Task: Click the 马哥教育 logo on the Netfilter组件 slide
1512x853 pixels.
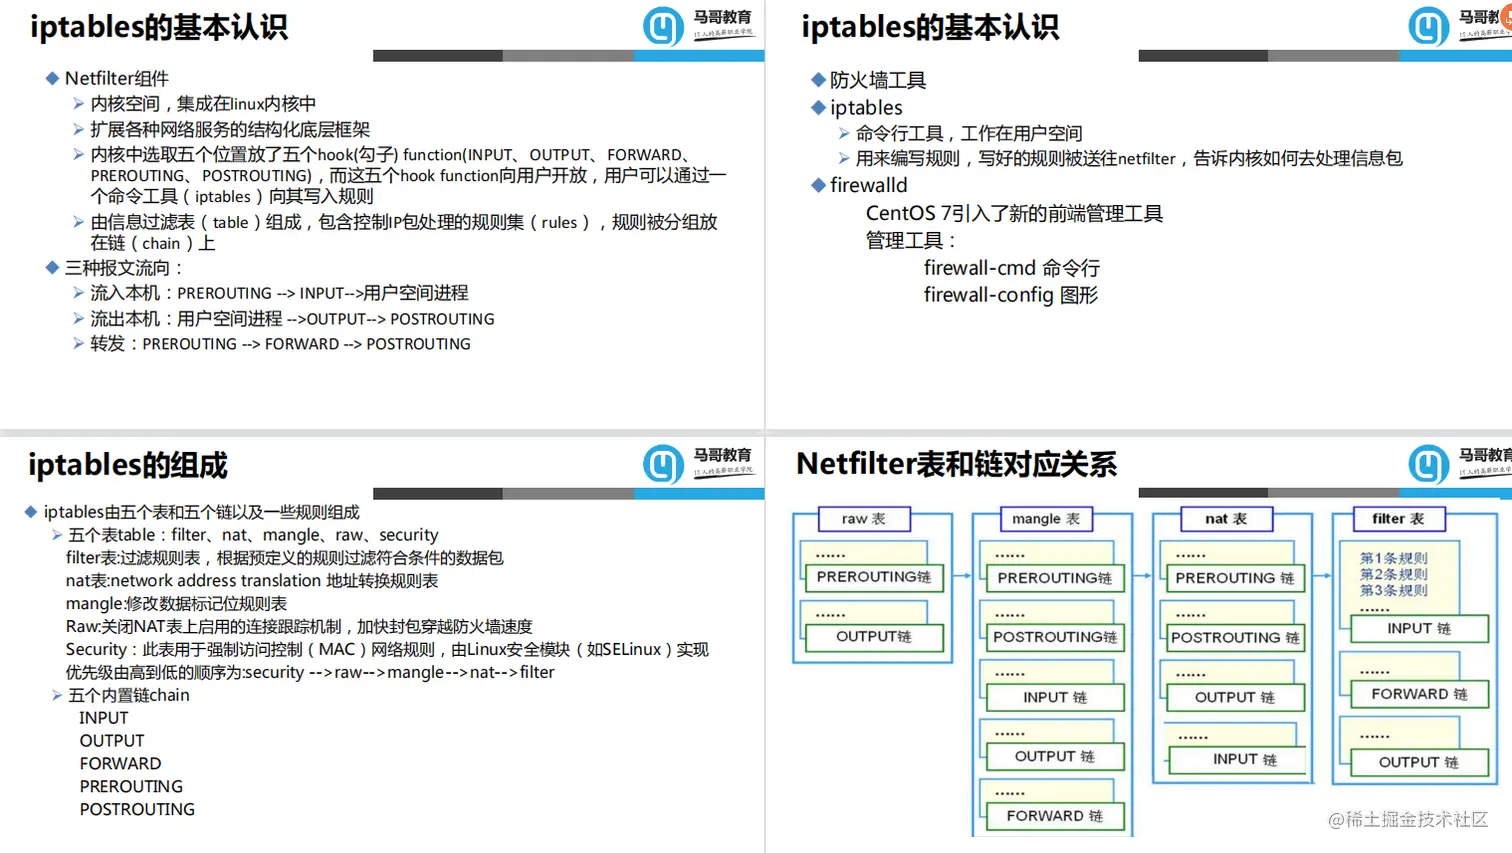Action: (x=697, y=26)
